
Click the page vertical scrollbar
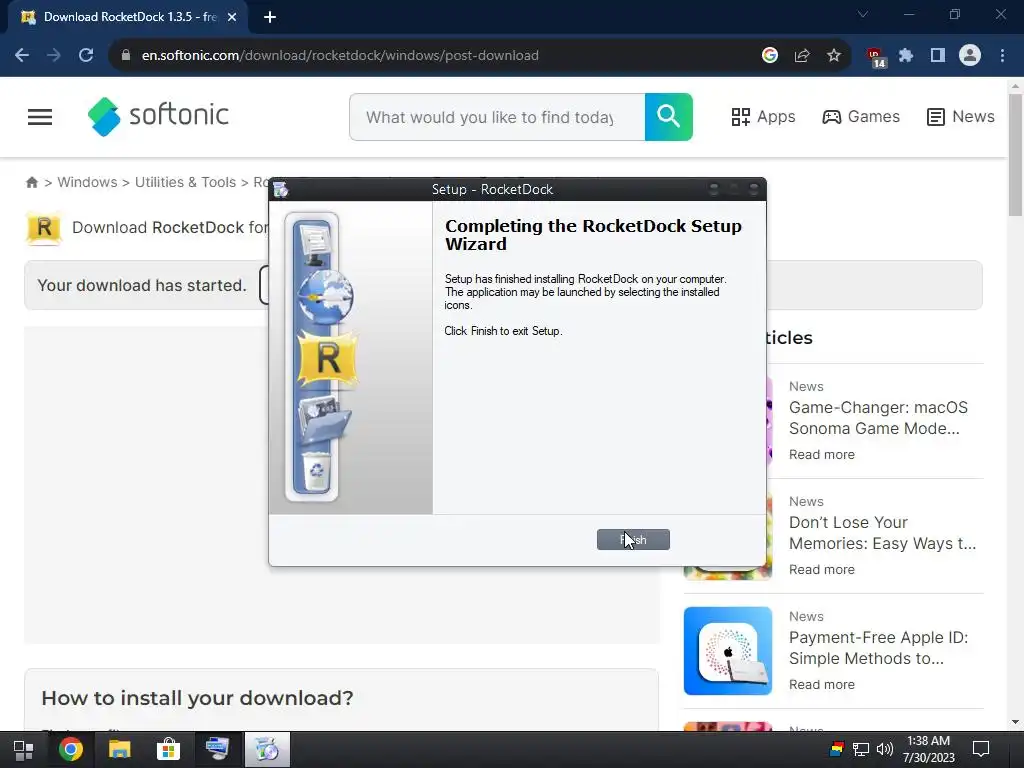tap(1015, 155)
